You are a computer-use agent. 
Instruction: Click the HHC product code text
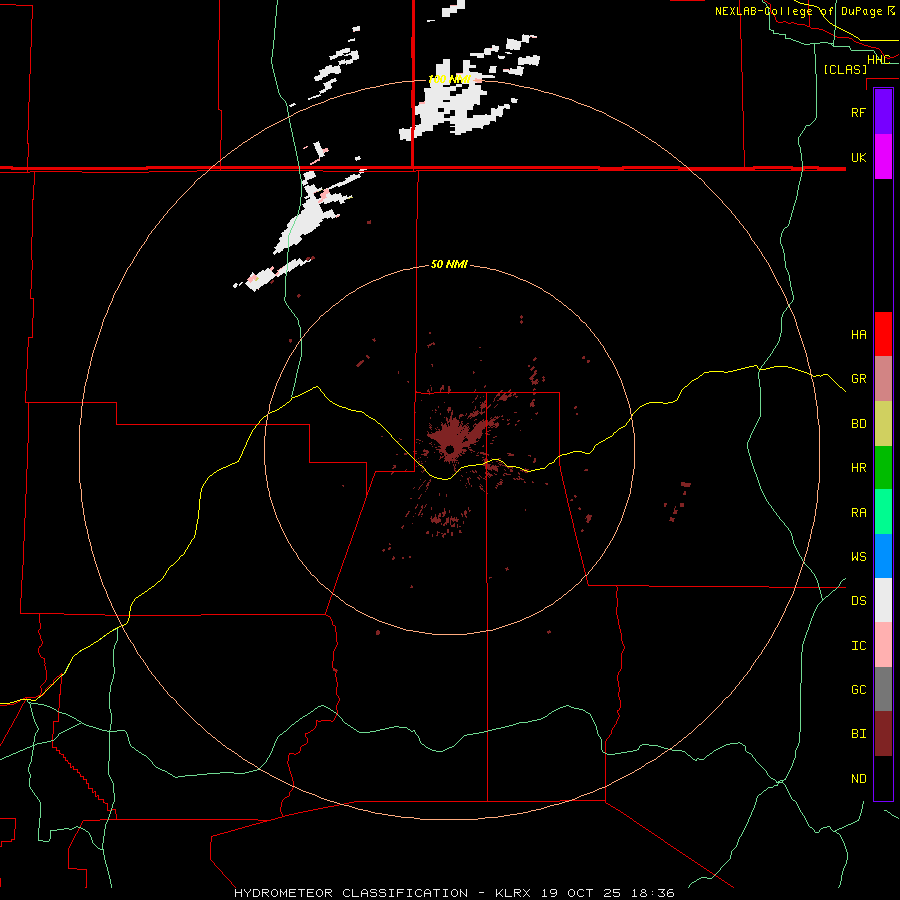click(x=878, y=60)
